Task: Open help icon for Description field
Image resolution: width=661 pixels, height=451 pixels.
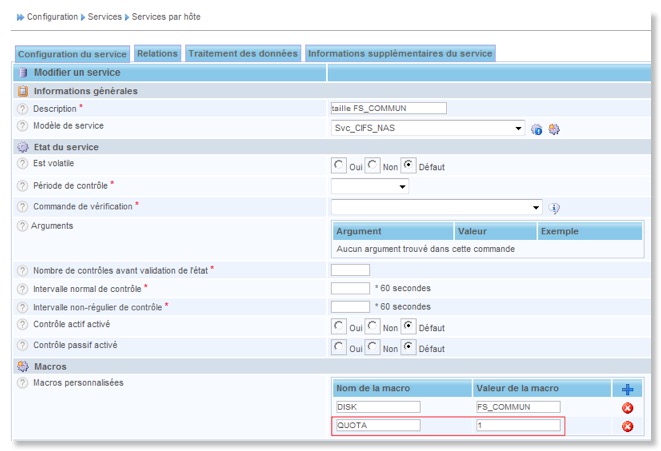Action: (22, 108)
